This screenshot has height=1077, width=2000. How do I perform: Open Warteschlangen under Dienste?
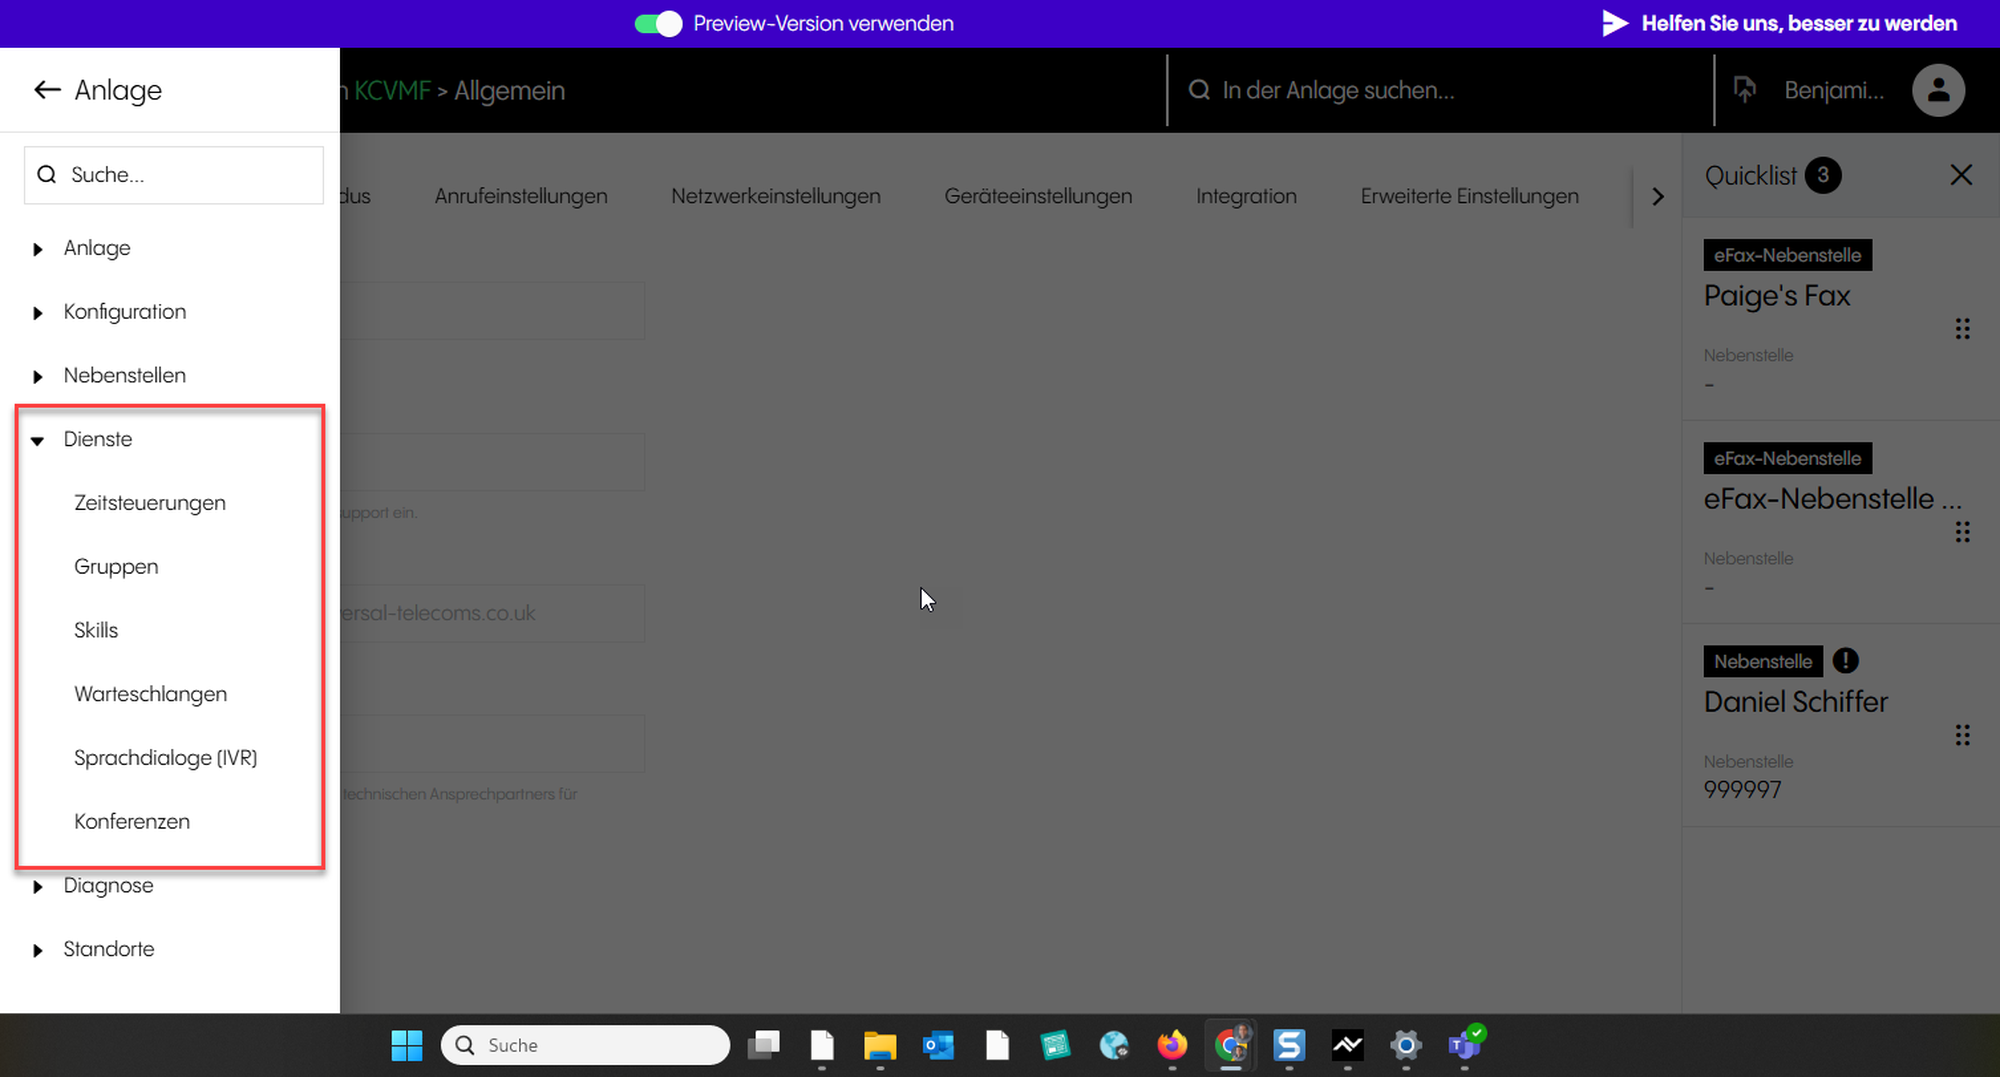[x=150, y=694]
